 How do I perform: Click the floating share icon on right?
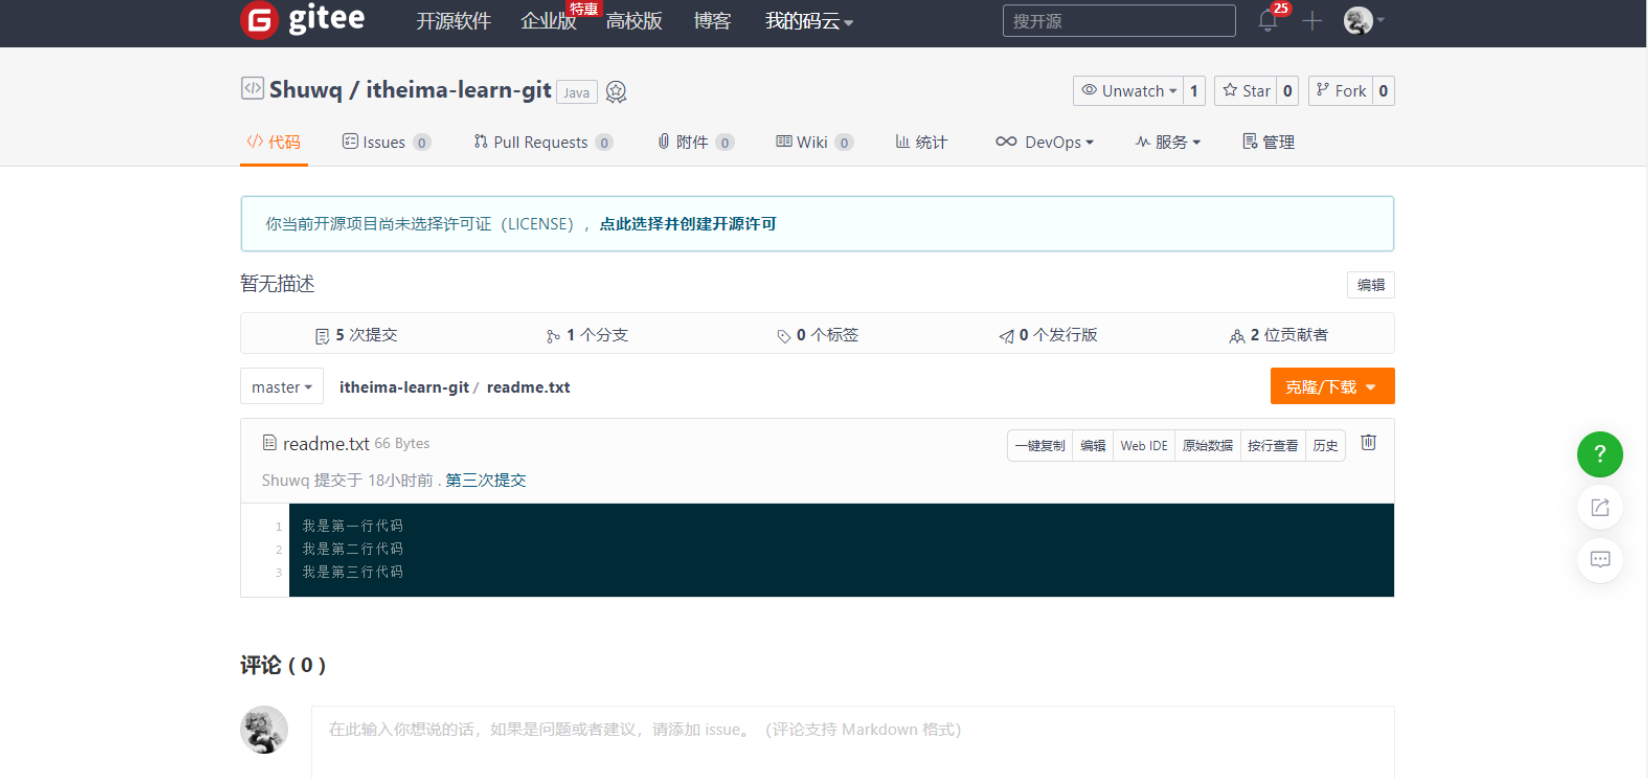click(1599, 507)
